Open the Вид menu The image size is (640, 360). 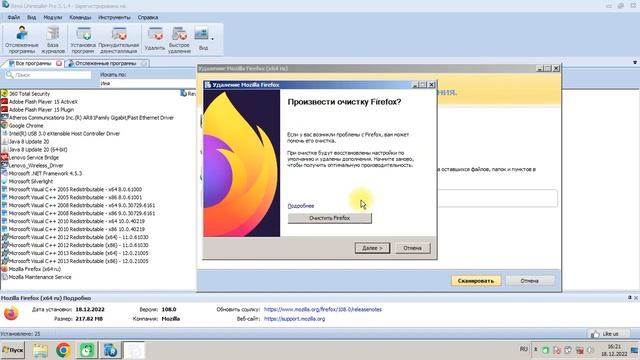pos(31,18)
